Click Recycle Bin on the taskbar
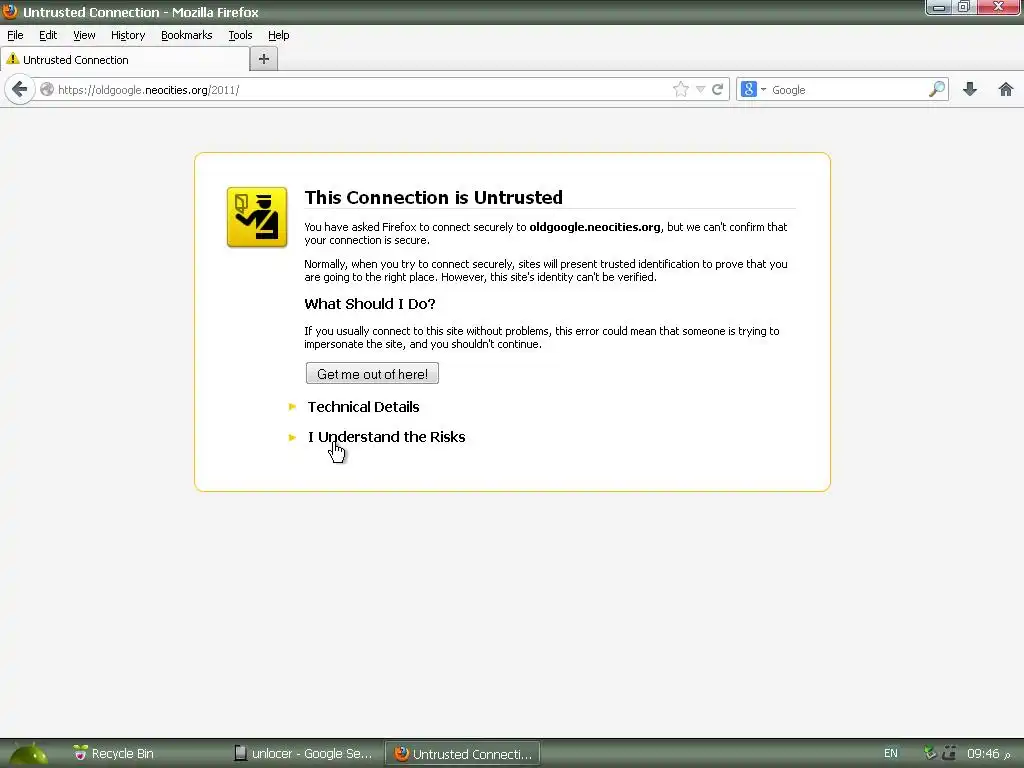Screen dimensions: 1024x768 [x=114, y=754]
